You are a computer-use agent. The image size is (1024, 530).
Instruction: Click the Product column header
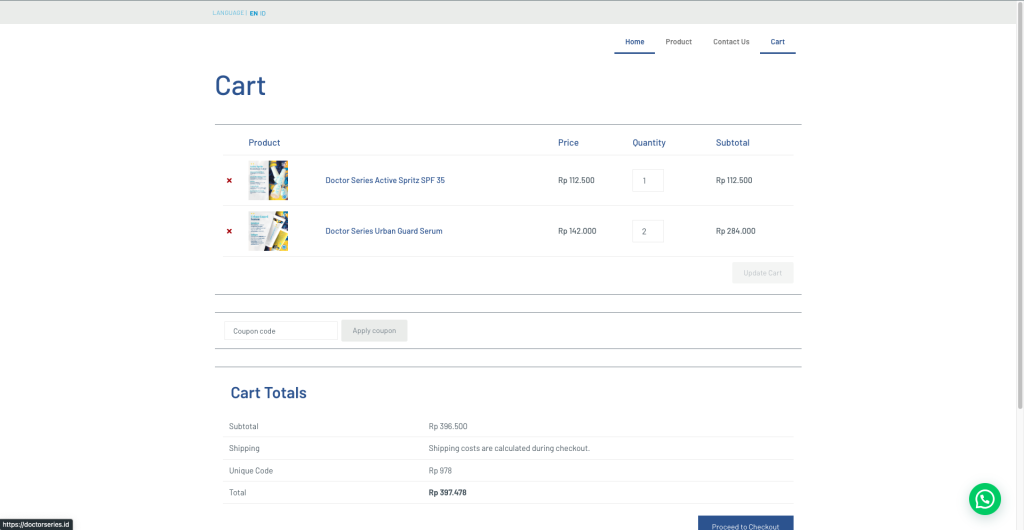pyautogui.click(x=264, y=142)
